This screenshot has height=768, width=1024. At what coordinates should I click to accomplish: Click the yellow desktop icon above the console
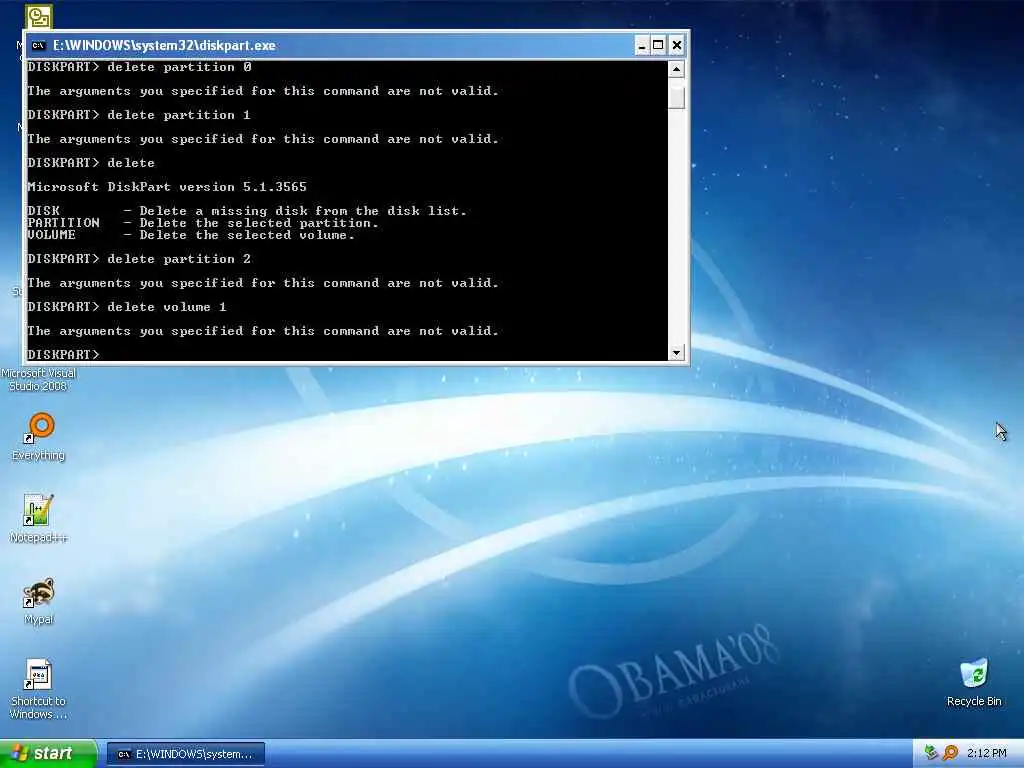39,16
